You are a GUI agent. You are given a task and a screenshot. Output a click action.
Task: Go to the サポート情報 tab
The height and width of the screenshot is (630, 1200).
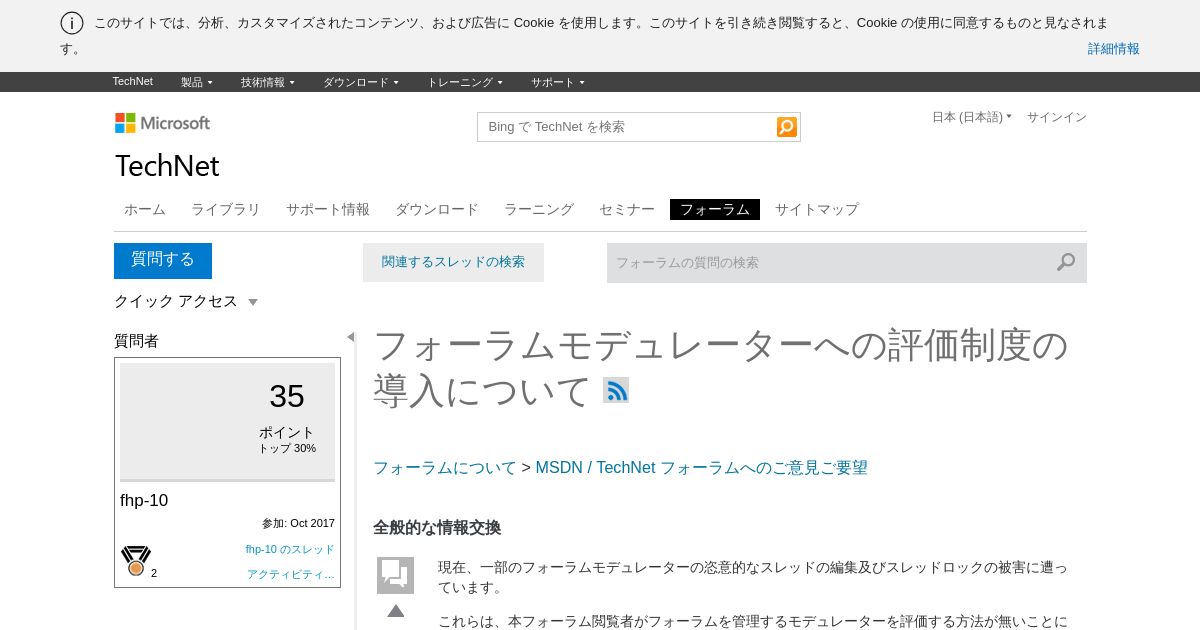tap(328, 209)
